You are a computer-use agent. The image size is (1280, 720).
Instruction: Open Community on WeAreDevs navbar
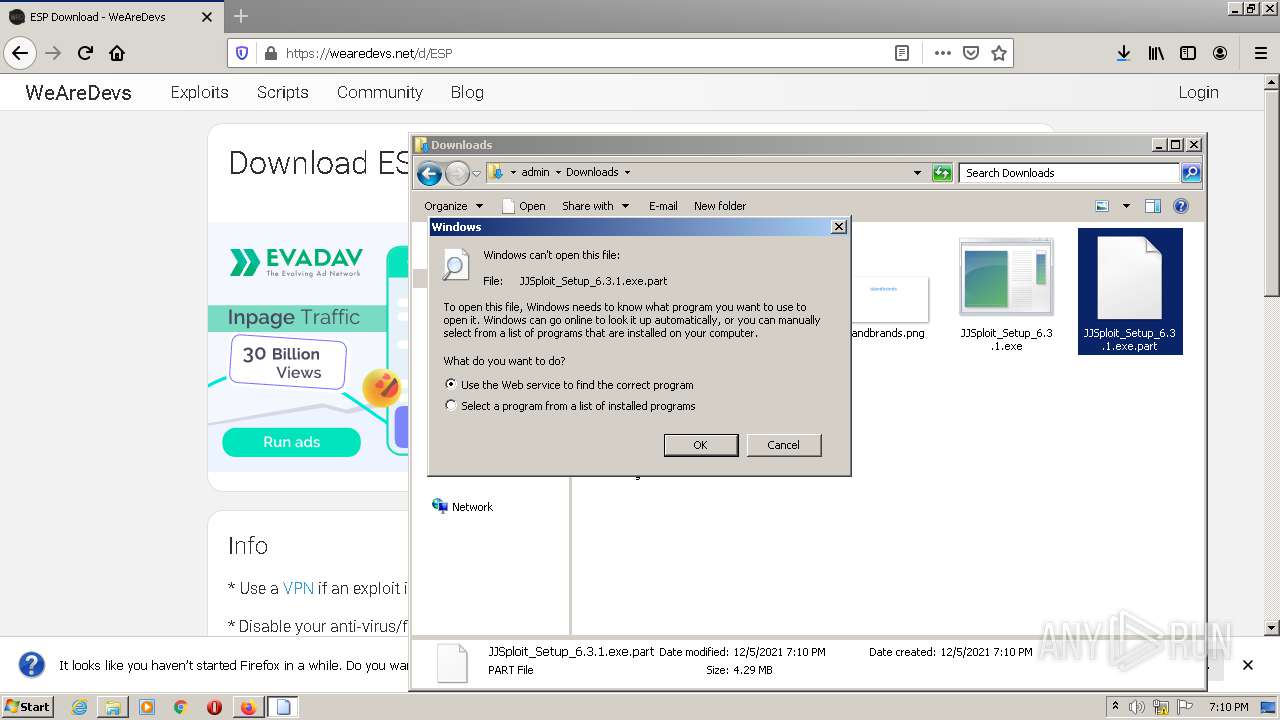(380, 92)
